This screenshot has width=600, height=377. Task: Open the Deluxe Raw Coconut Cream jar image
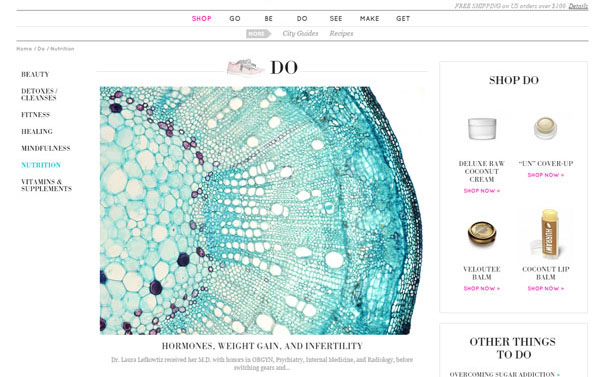tap(482, 129)
